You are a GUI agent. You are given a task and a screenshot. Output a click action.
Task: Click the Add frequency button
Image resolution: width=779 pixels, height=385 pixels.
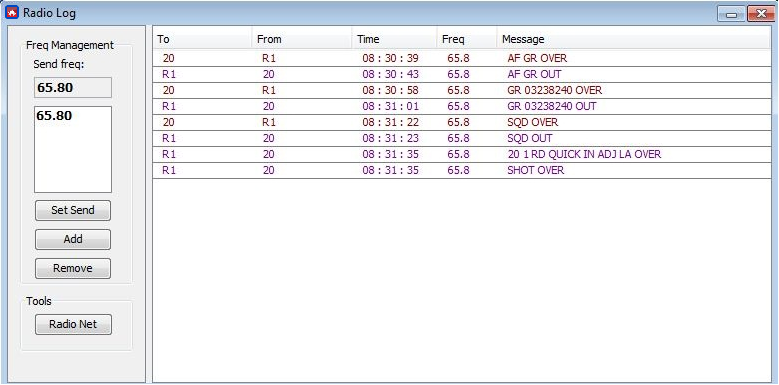coord(73,239)
